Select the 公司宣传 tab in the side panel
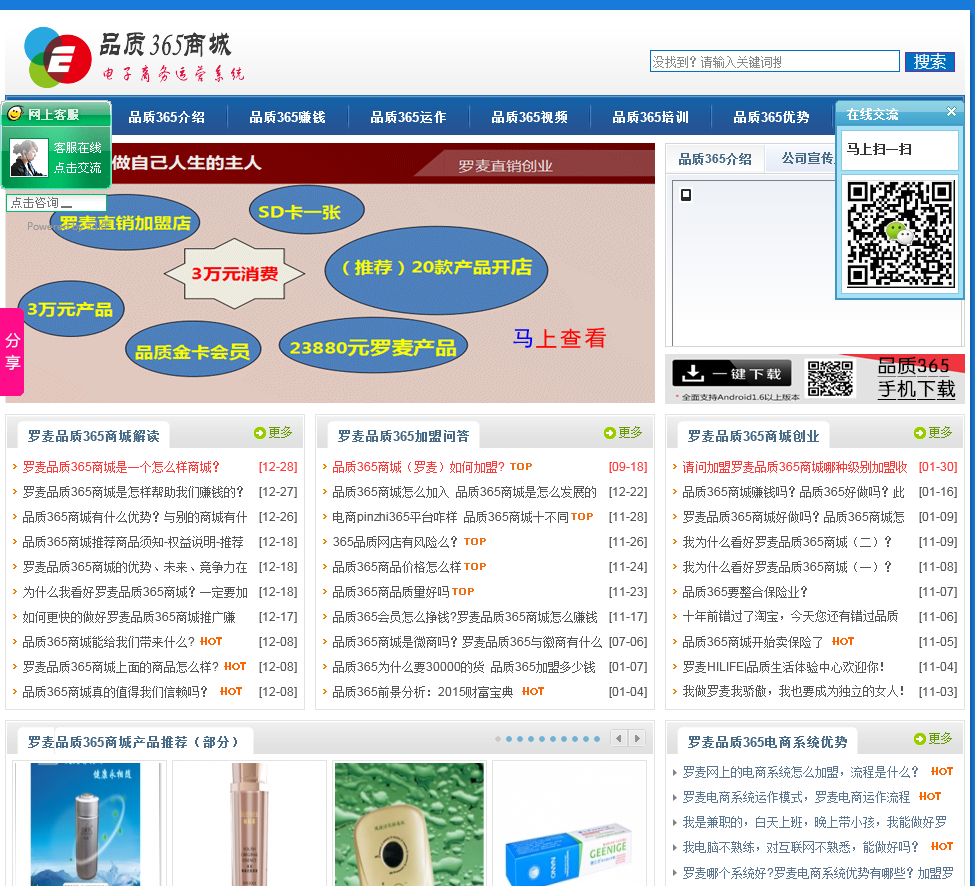 click(x=807, y=159)
